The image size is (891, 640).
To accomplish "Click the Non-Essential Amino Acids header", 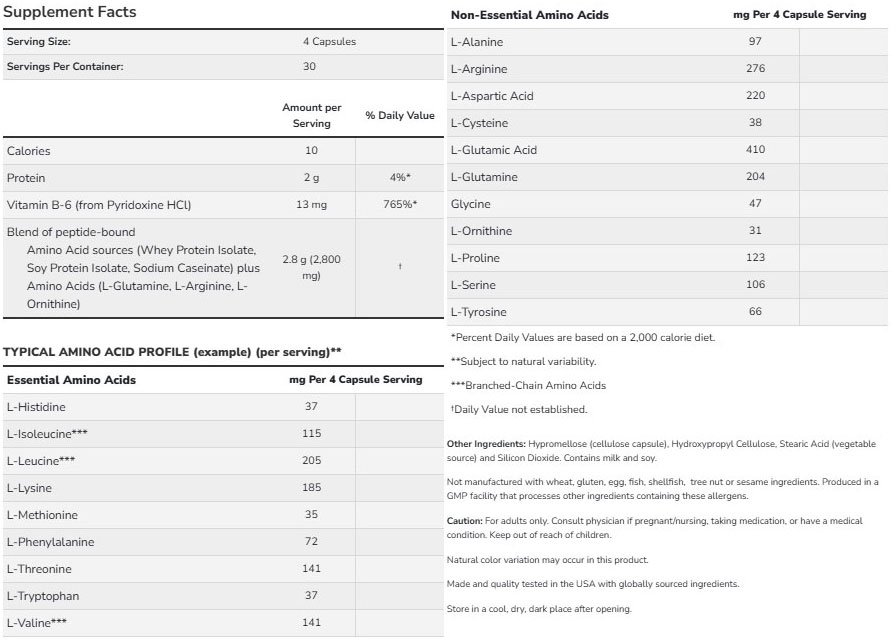I will [529, 15].
